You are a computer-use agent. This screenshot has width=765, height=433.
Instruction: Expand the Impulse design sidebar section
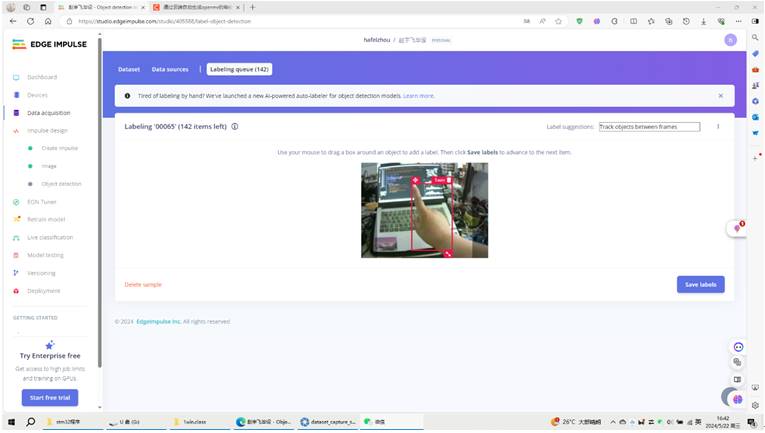tap(47, 130)
